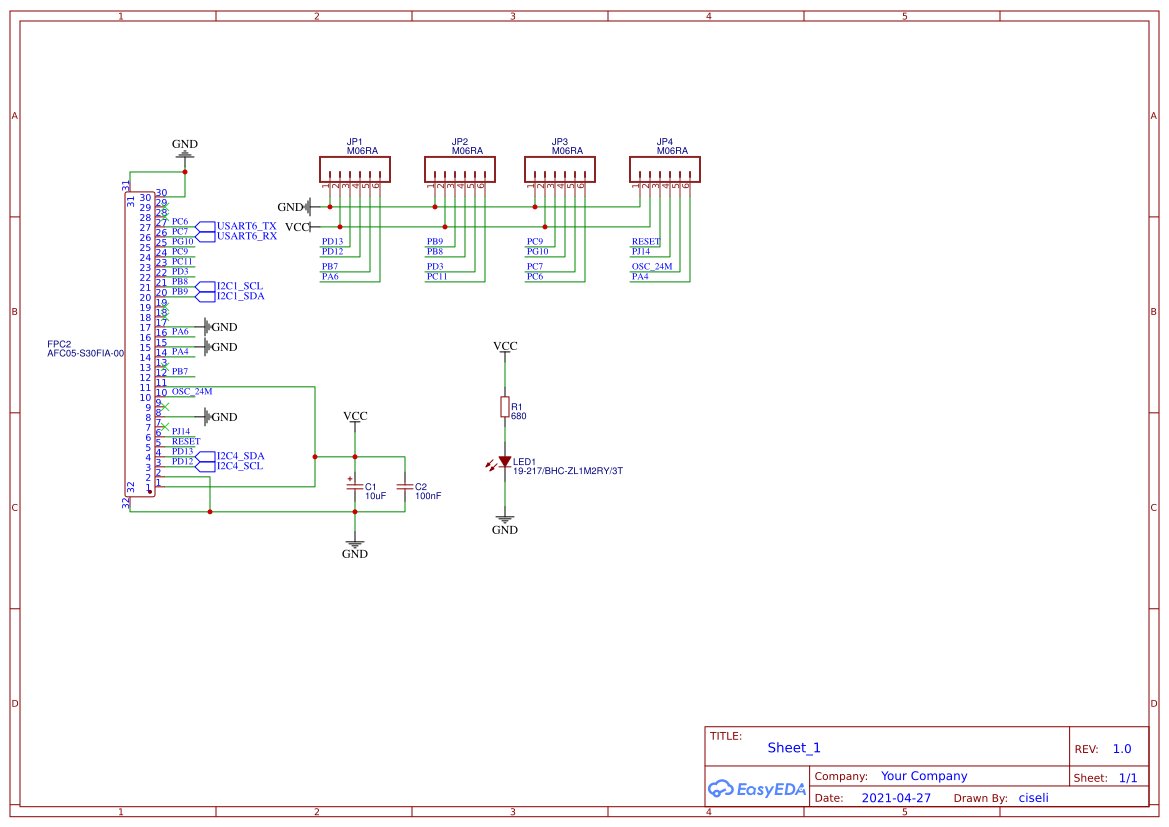Click the RESET net label on pin 5
The height and width of the screenshot is (827, 1169).
185,441
